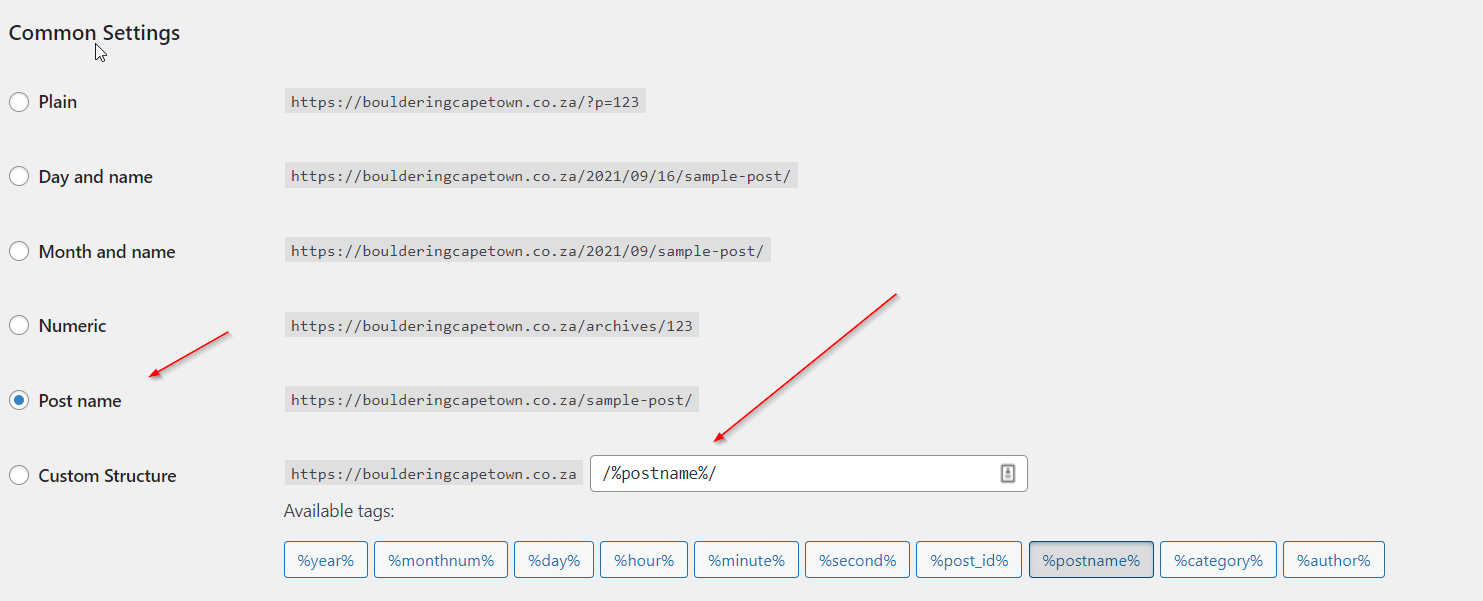Insert the %post_id% tag
Image resolution: width=1483 pixels, height=601 pixels.
(969, 560)
